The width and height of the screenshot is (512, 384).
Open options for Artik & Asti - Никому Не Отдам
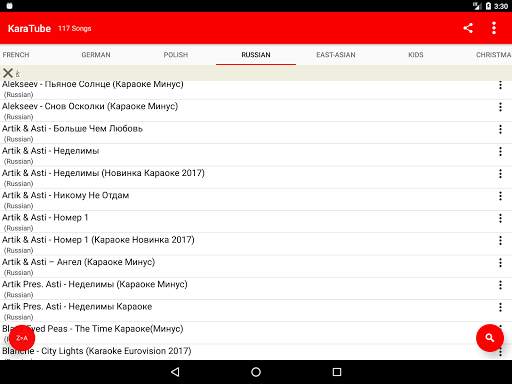tap(500, 196)
